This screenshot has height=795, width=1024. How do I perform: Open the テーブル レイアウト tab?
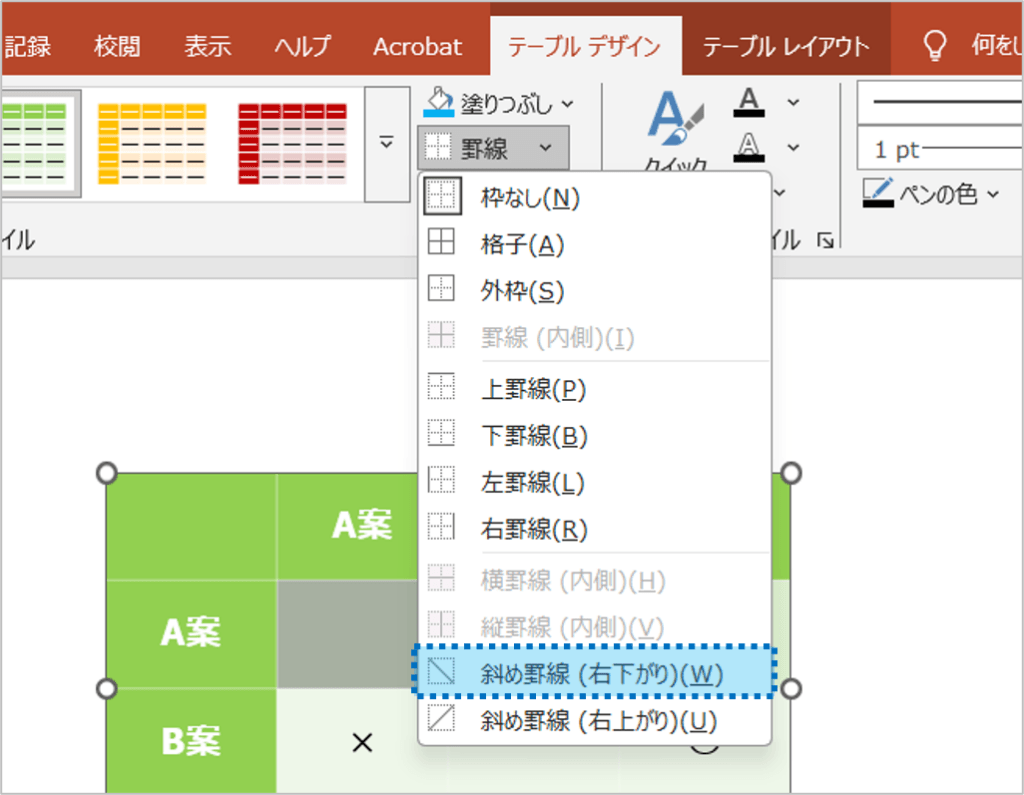coord(786,46)
